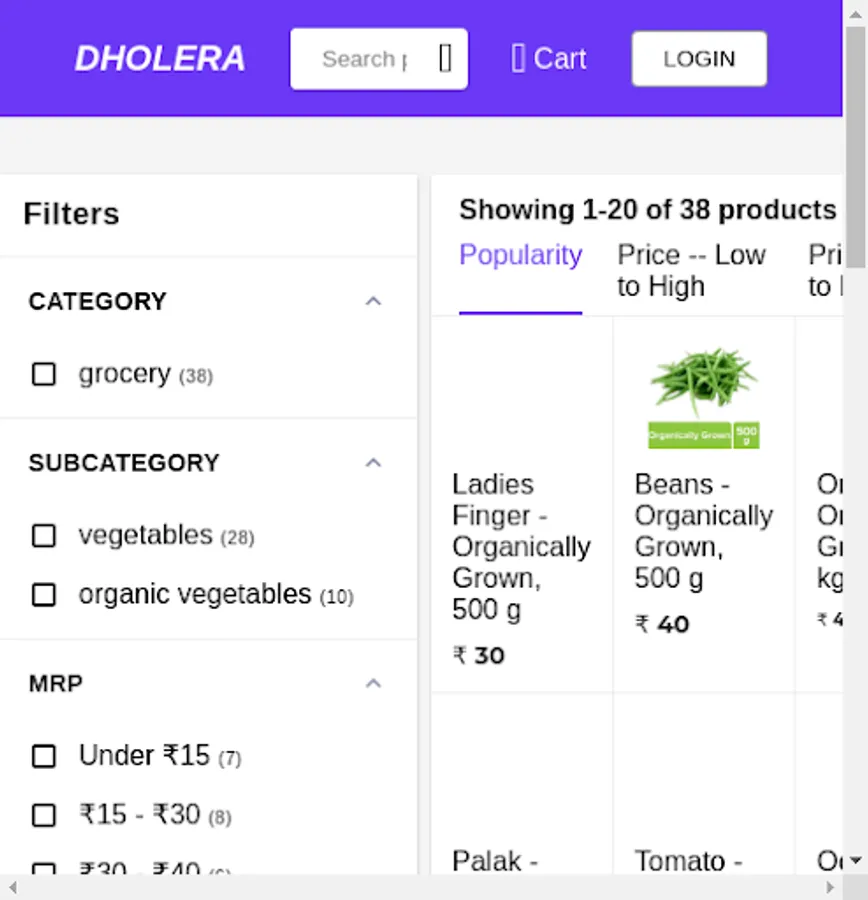This screenshot has height=900, width=868.
Task: Open the Cart icon
Action: pos(518,59)
